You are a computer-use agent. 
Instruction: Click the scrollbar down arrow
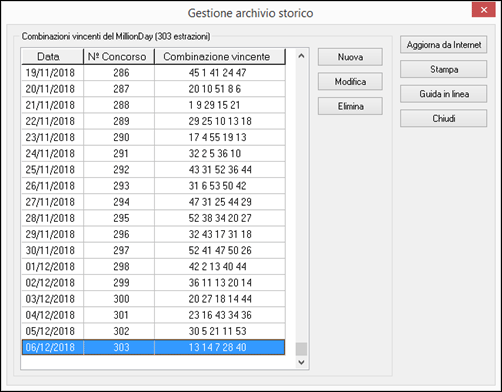[x=301, y=362]
